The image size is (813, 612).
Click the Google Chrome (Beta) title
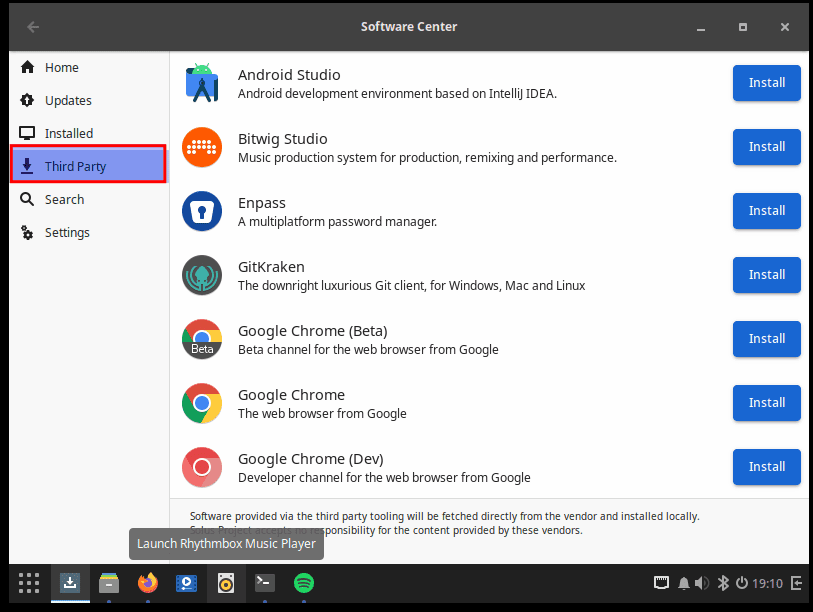(313, 331)
